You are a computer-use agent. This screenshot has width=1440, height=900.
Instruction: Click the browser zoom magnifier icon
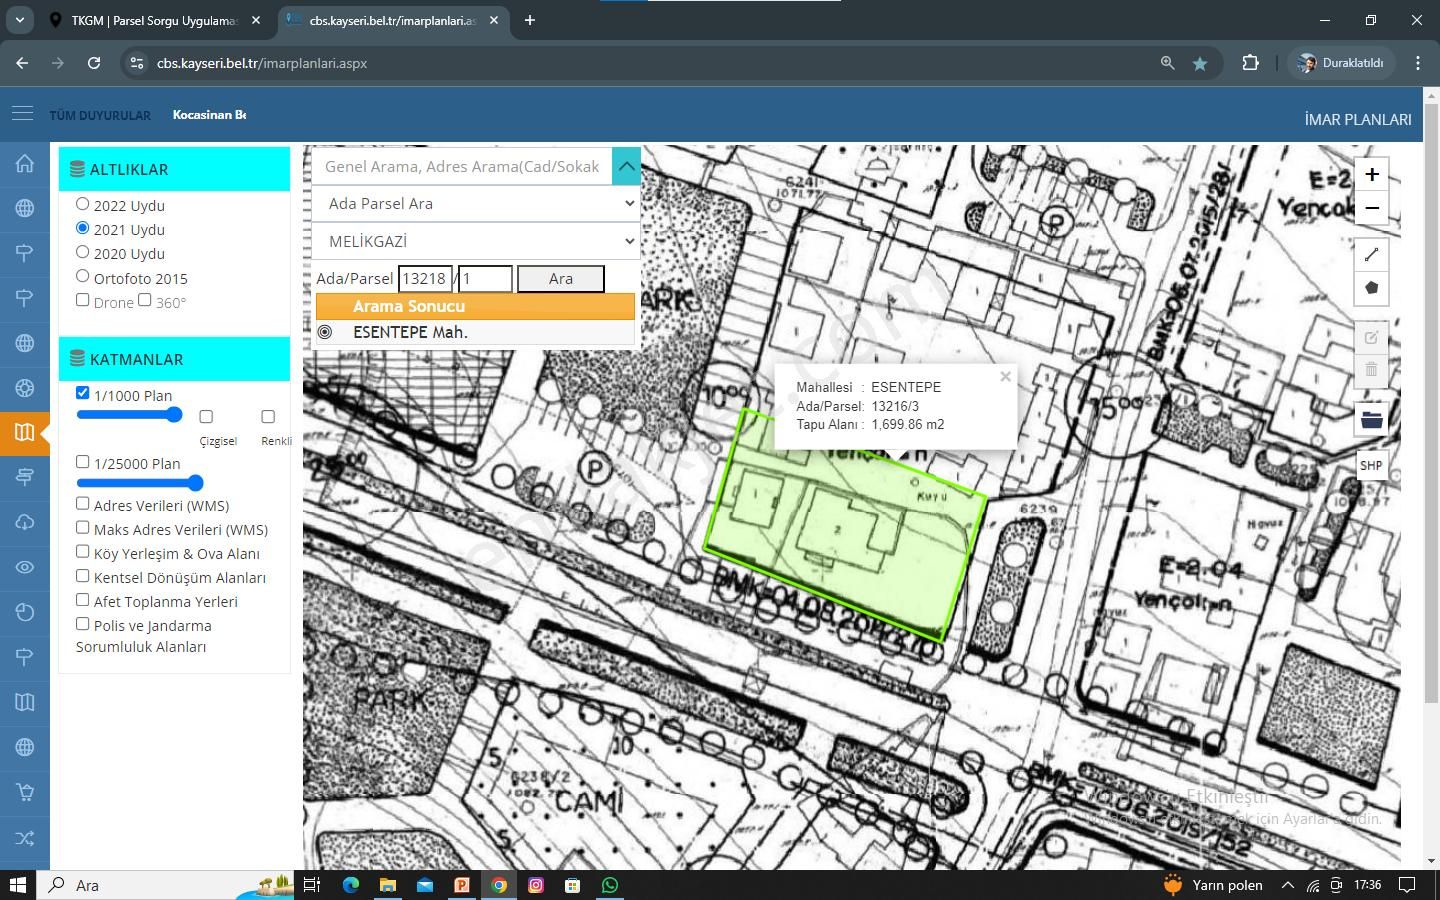[1167, 63]
